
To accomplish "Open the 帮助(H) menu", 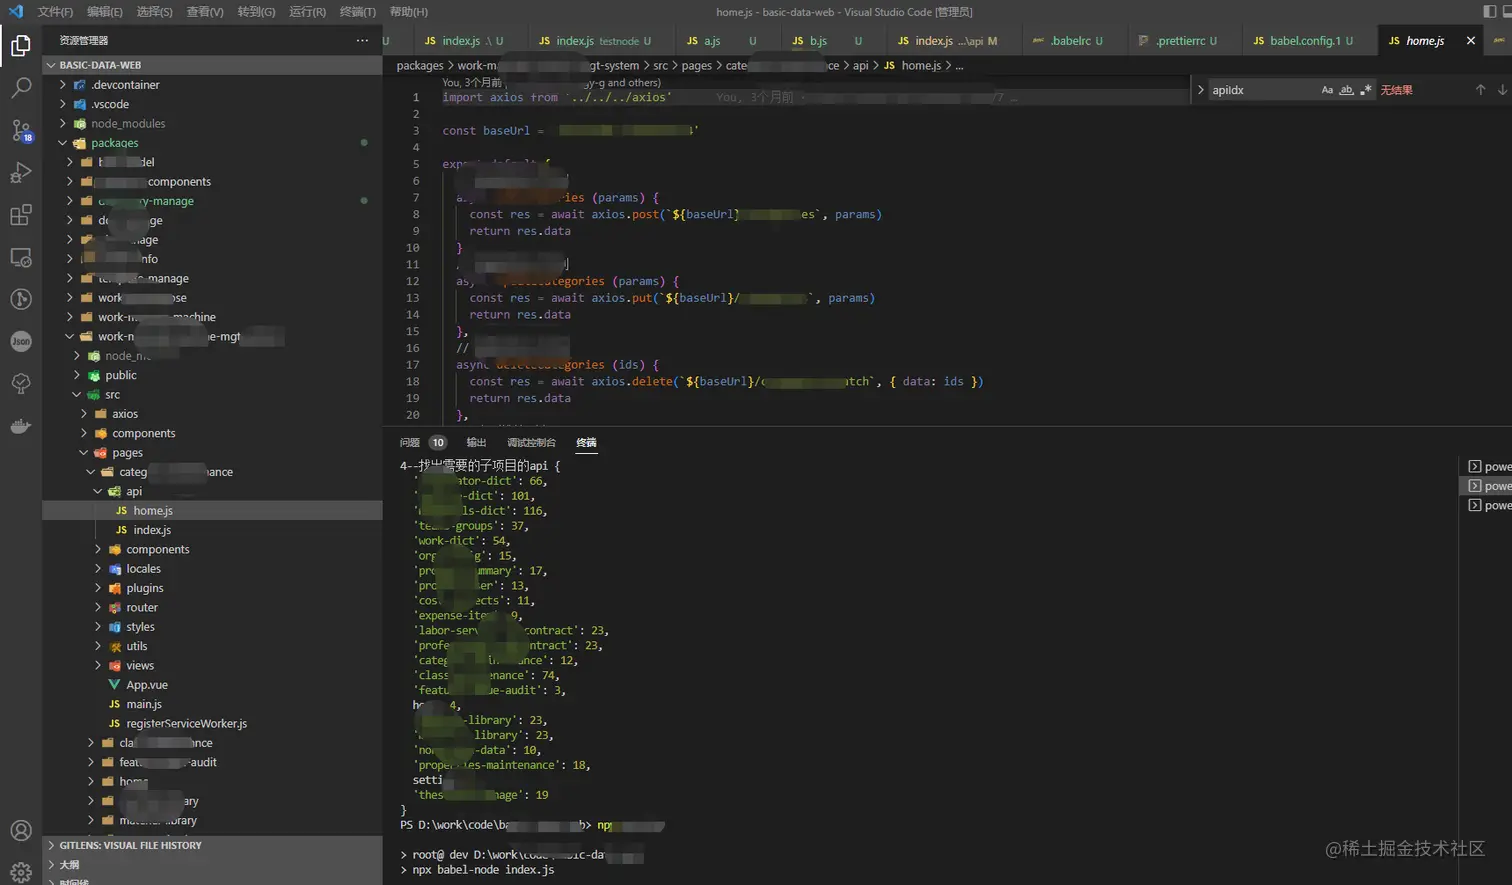I will coord(409,12).
